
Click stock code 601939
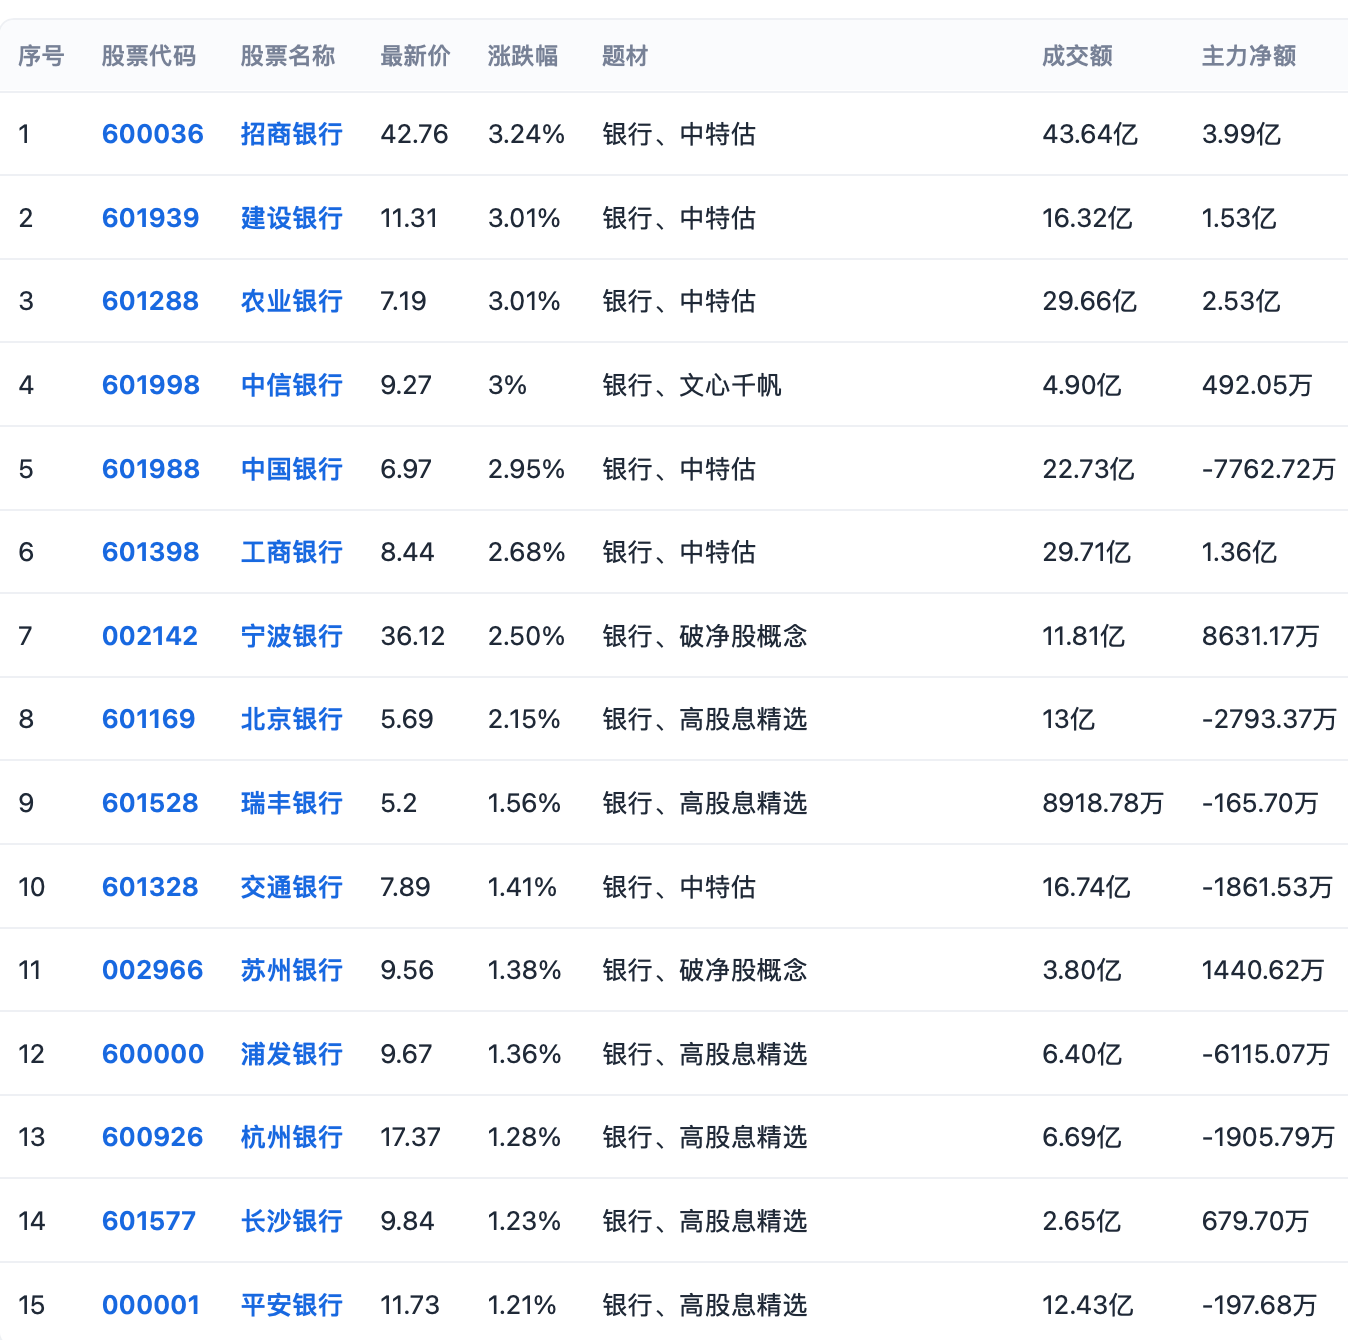[x=151, y=218]
